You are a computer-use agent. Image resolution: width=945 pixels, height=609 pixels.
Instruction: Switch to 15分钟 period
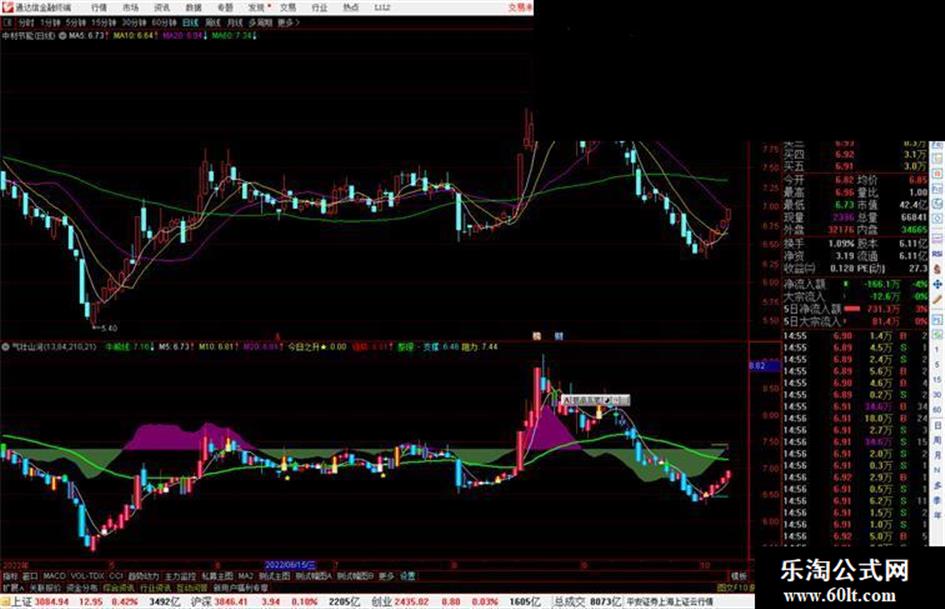tap(104, 22)
